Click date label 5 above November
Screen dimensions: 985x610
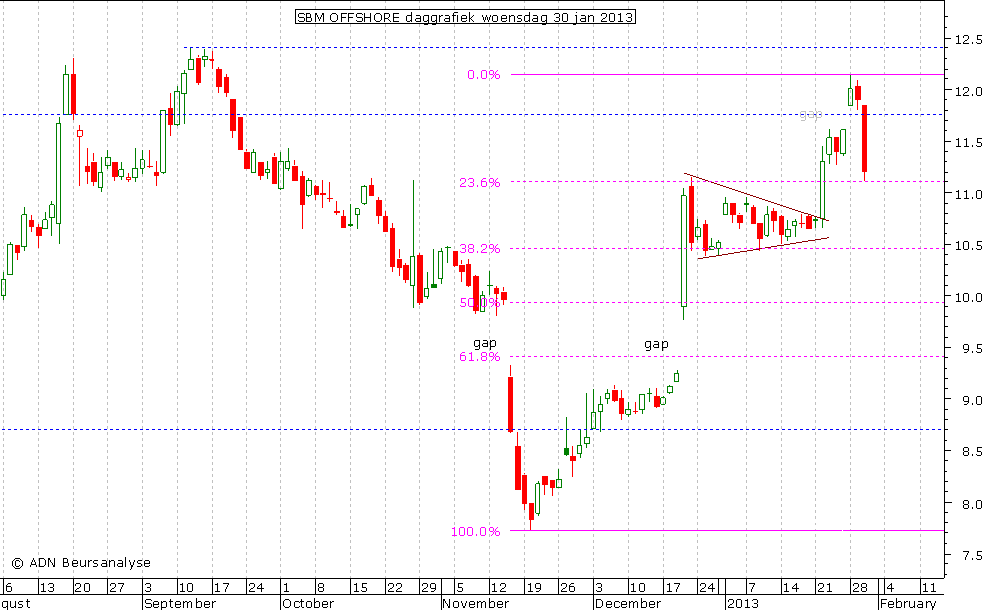(x=460, y=588)
